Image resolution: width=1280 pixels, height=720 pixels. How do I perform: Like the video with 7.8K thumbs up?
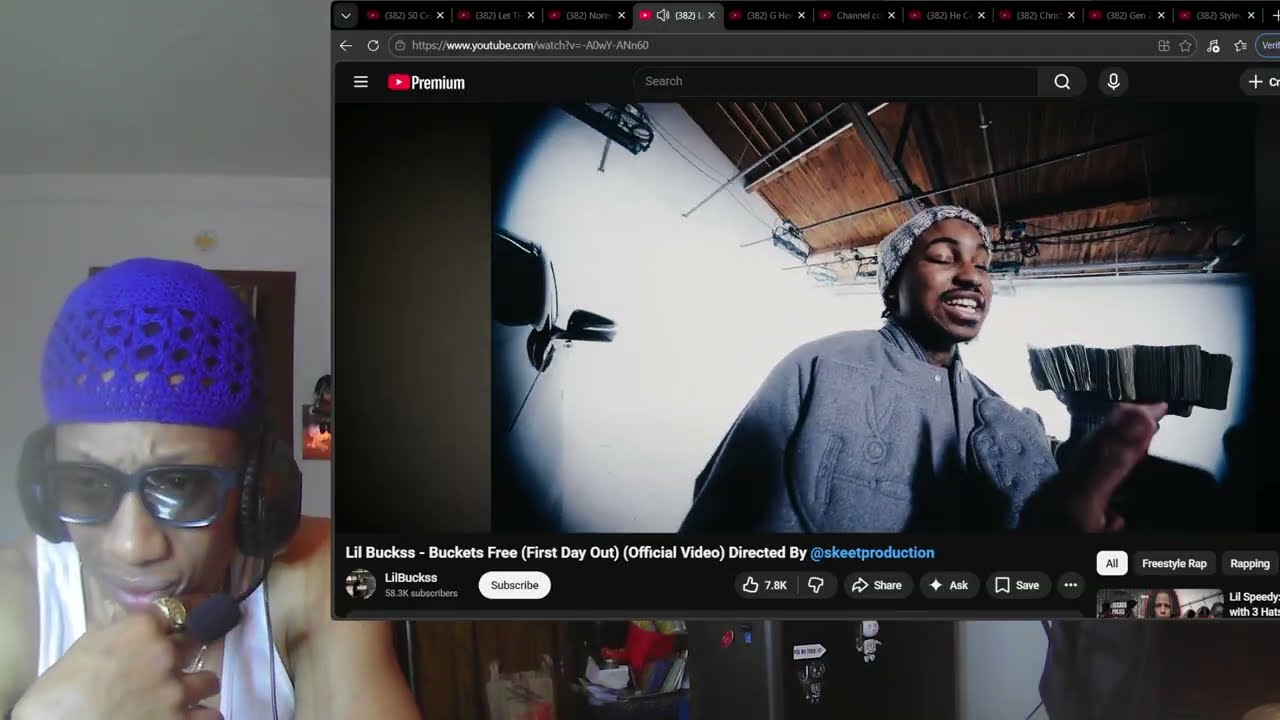(x=765, y=585)
